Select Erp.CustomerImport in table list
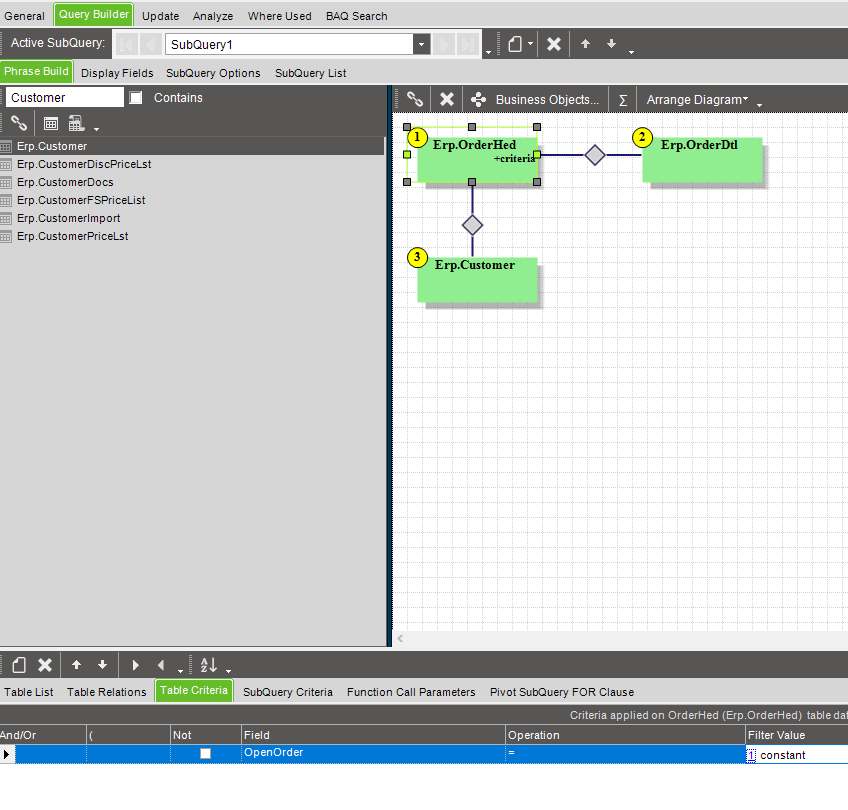The width and height of the screenshot is (848, 810). coord(69,218)
